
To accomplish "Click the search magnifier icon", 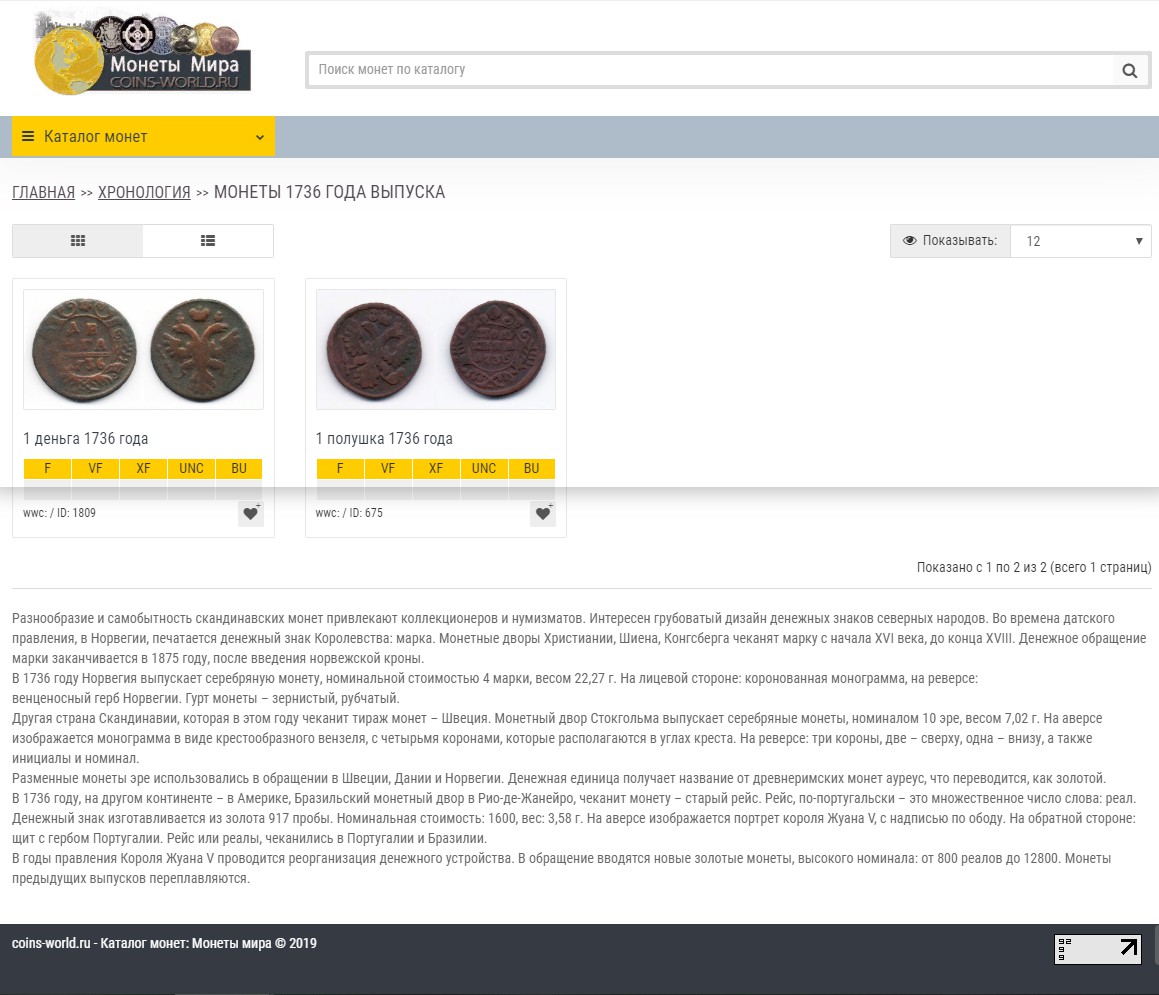I will click(1129, 70).
